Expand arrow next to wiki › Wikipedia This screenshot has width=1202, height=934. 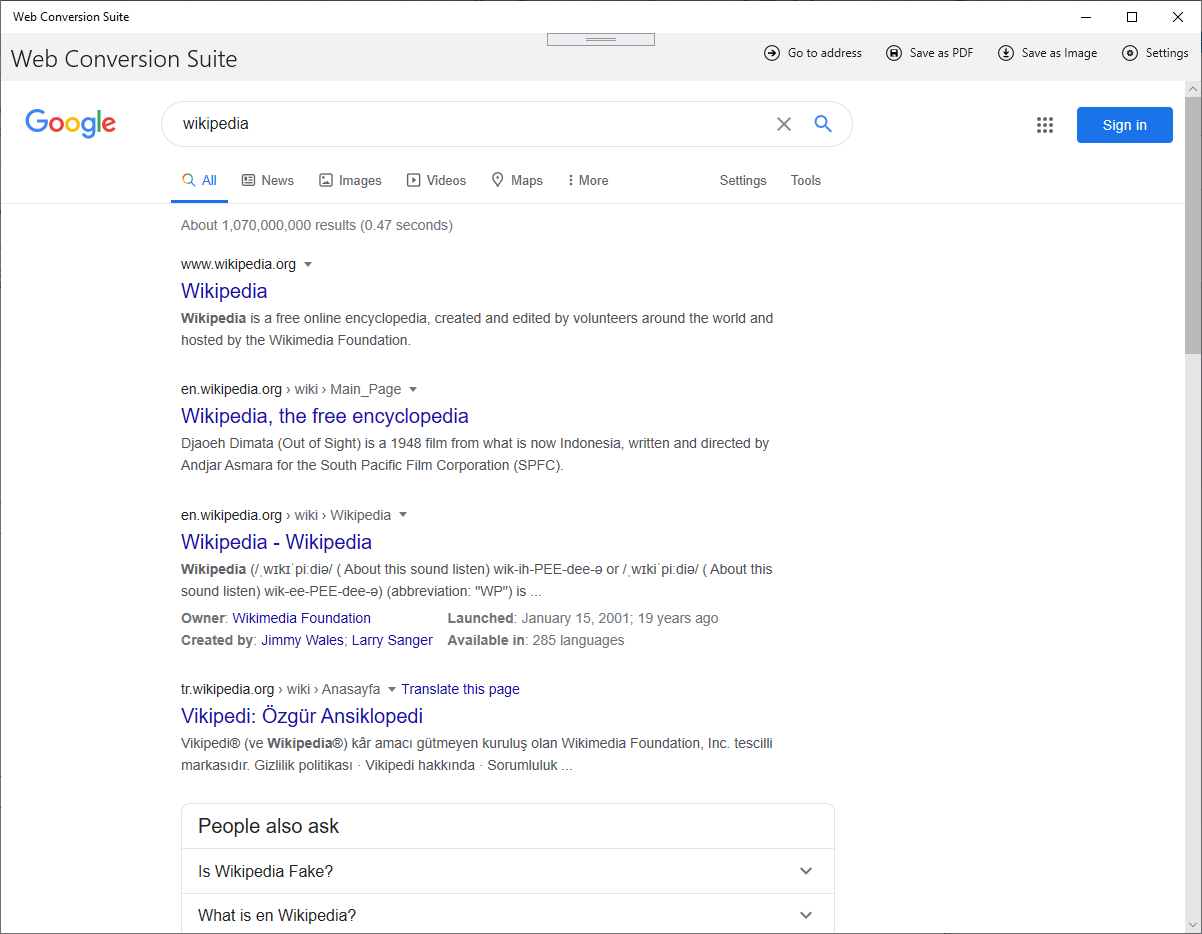coord(403,516)
